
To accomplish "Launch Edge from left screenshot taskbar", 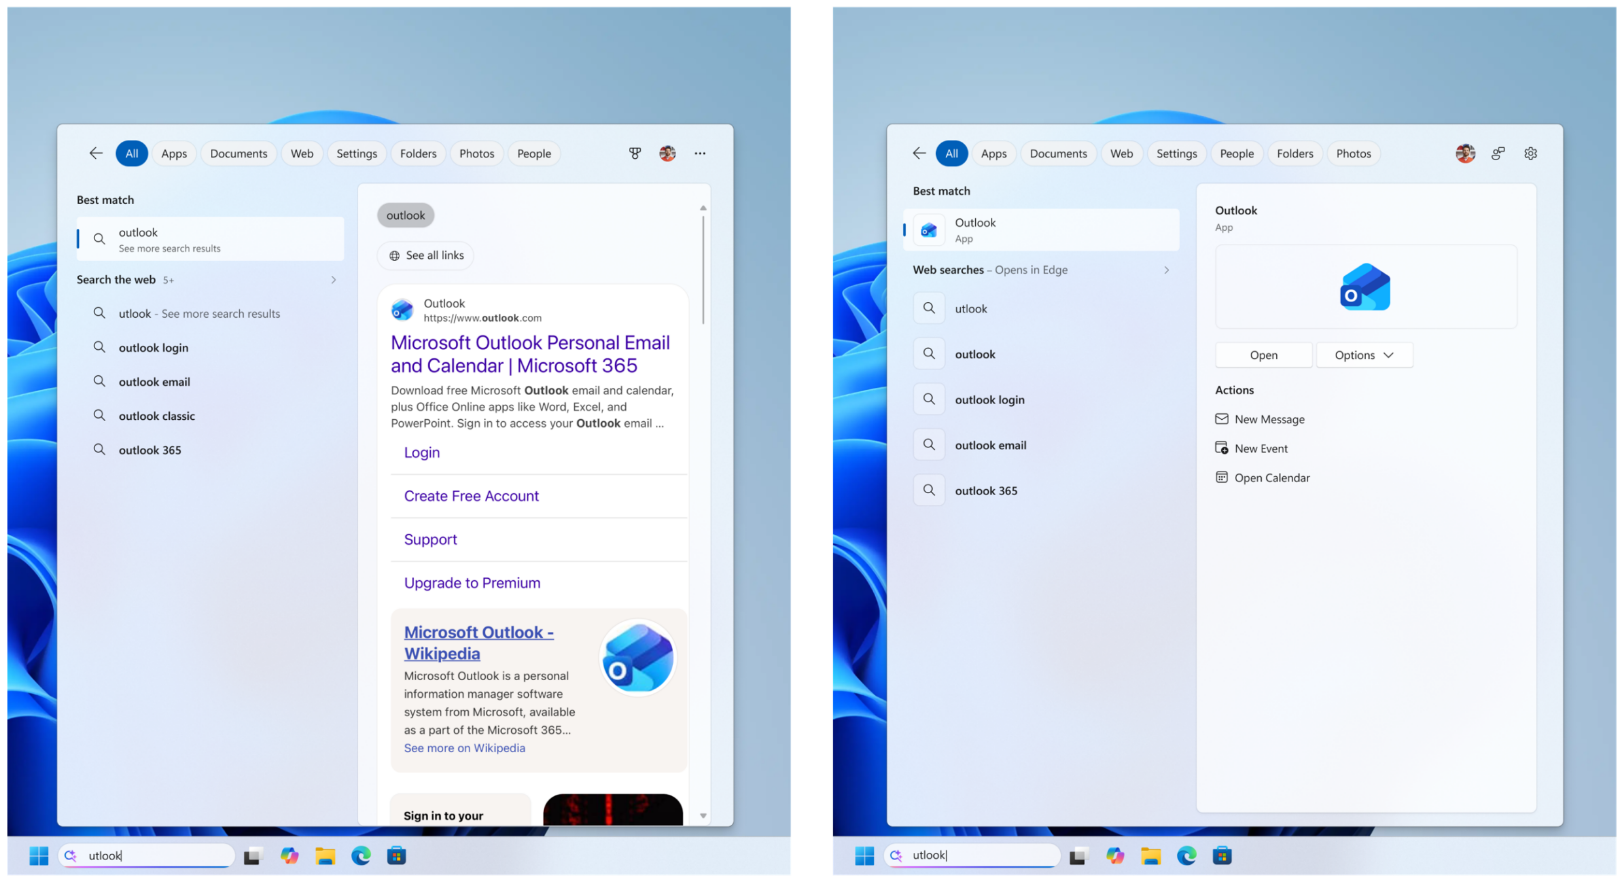I will (x=361, y=856).
